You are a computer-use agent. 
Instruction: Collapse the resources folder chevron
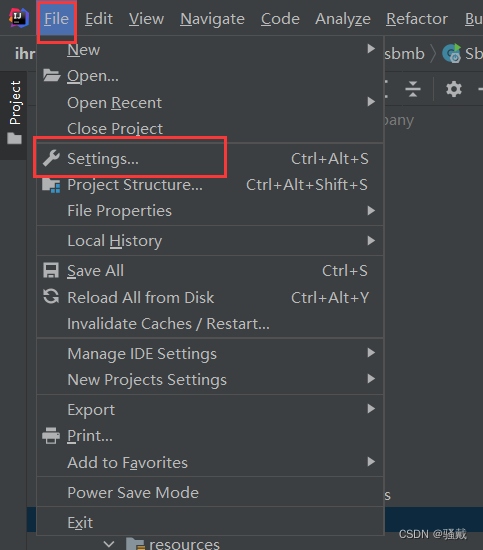(109, 544)
